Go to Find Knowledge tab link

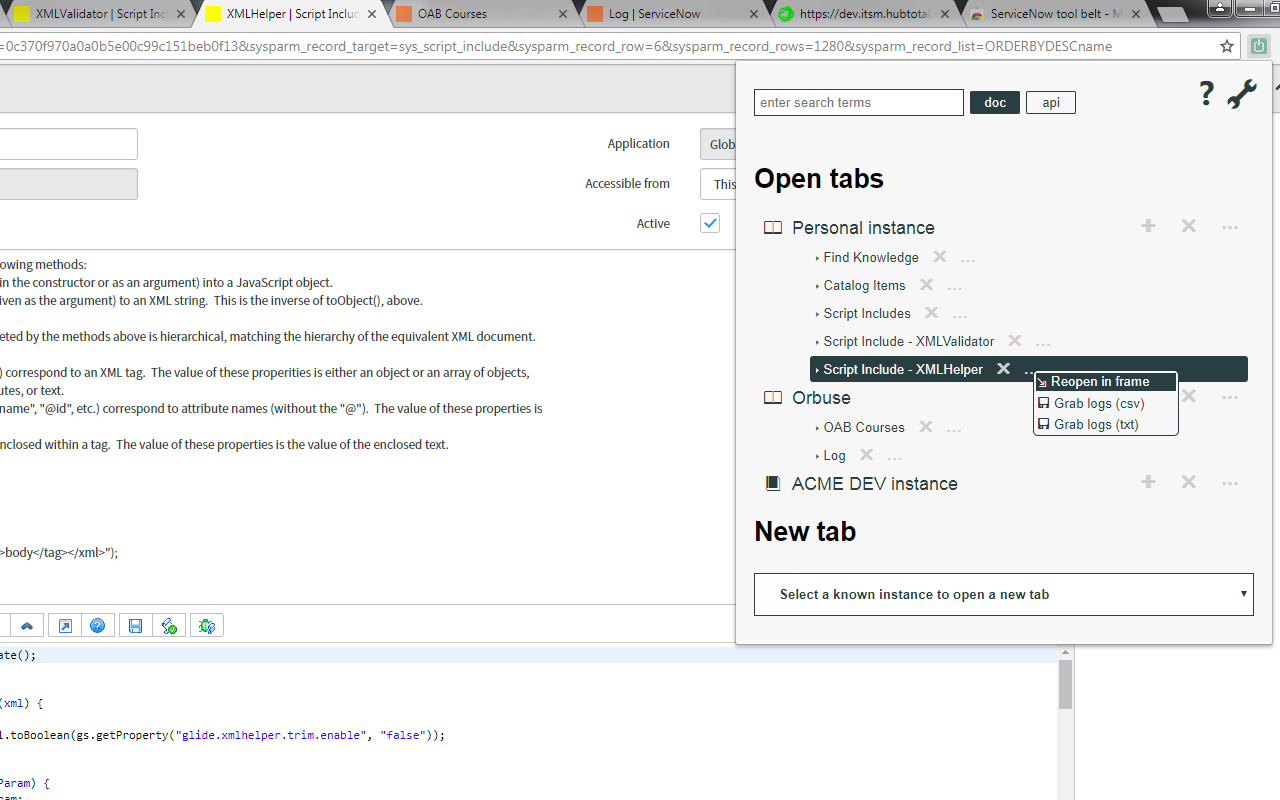[x=871, y=257]
